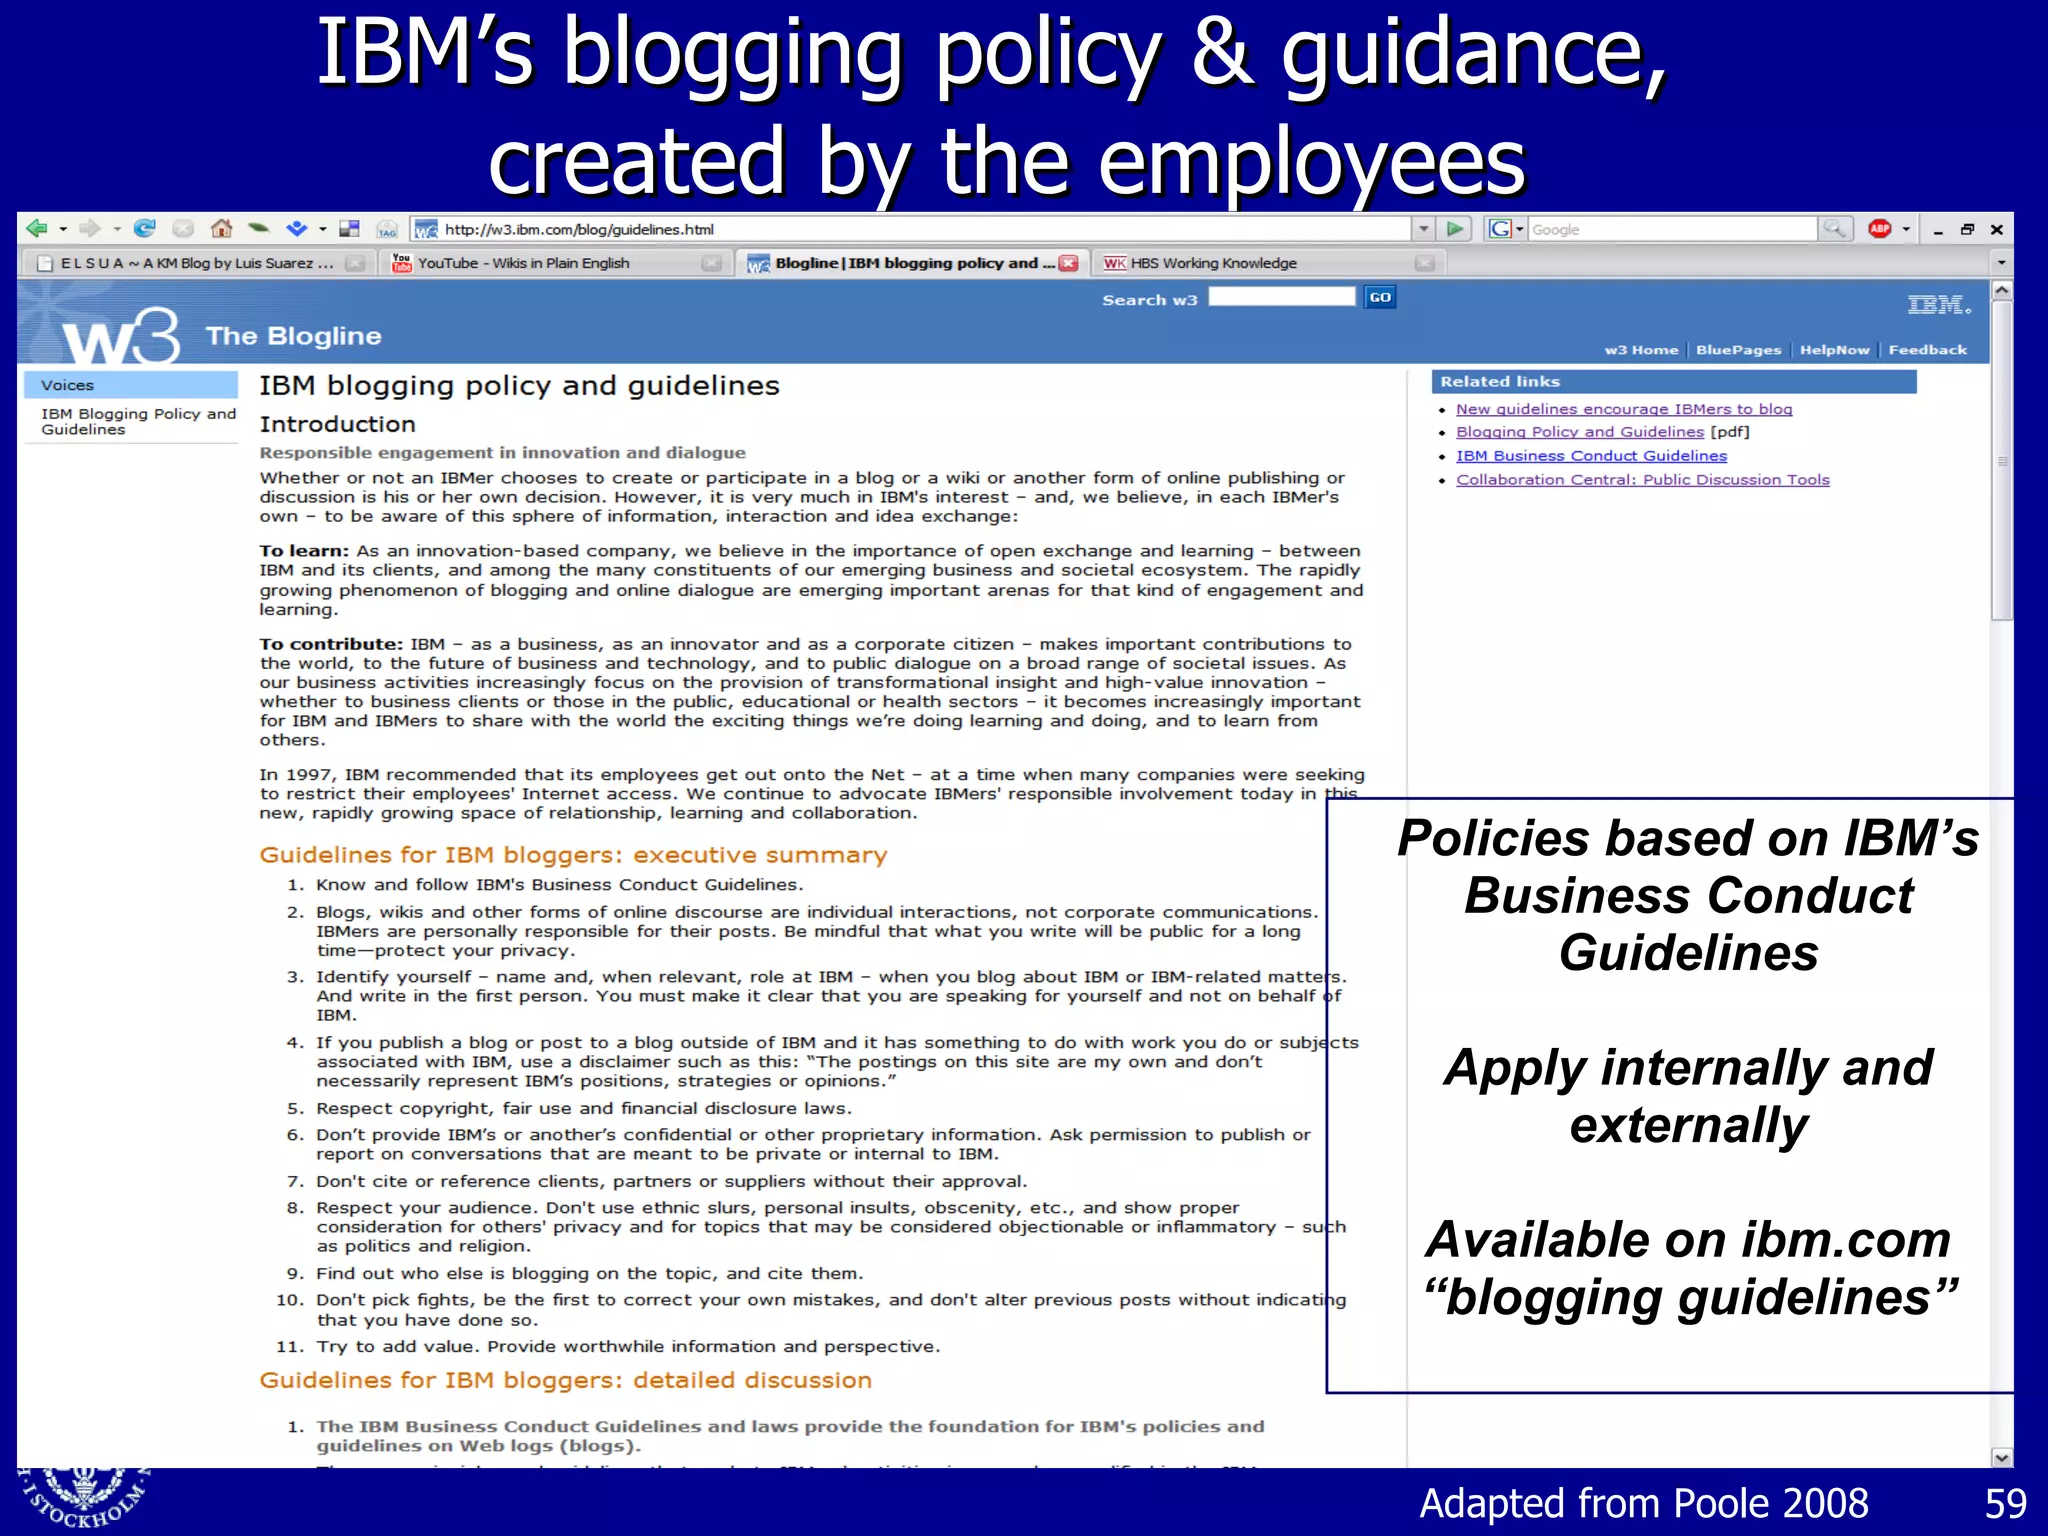Open the list-all-tabs dropdown
2048x1536 pixels.
(2001, 263)
